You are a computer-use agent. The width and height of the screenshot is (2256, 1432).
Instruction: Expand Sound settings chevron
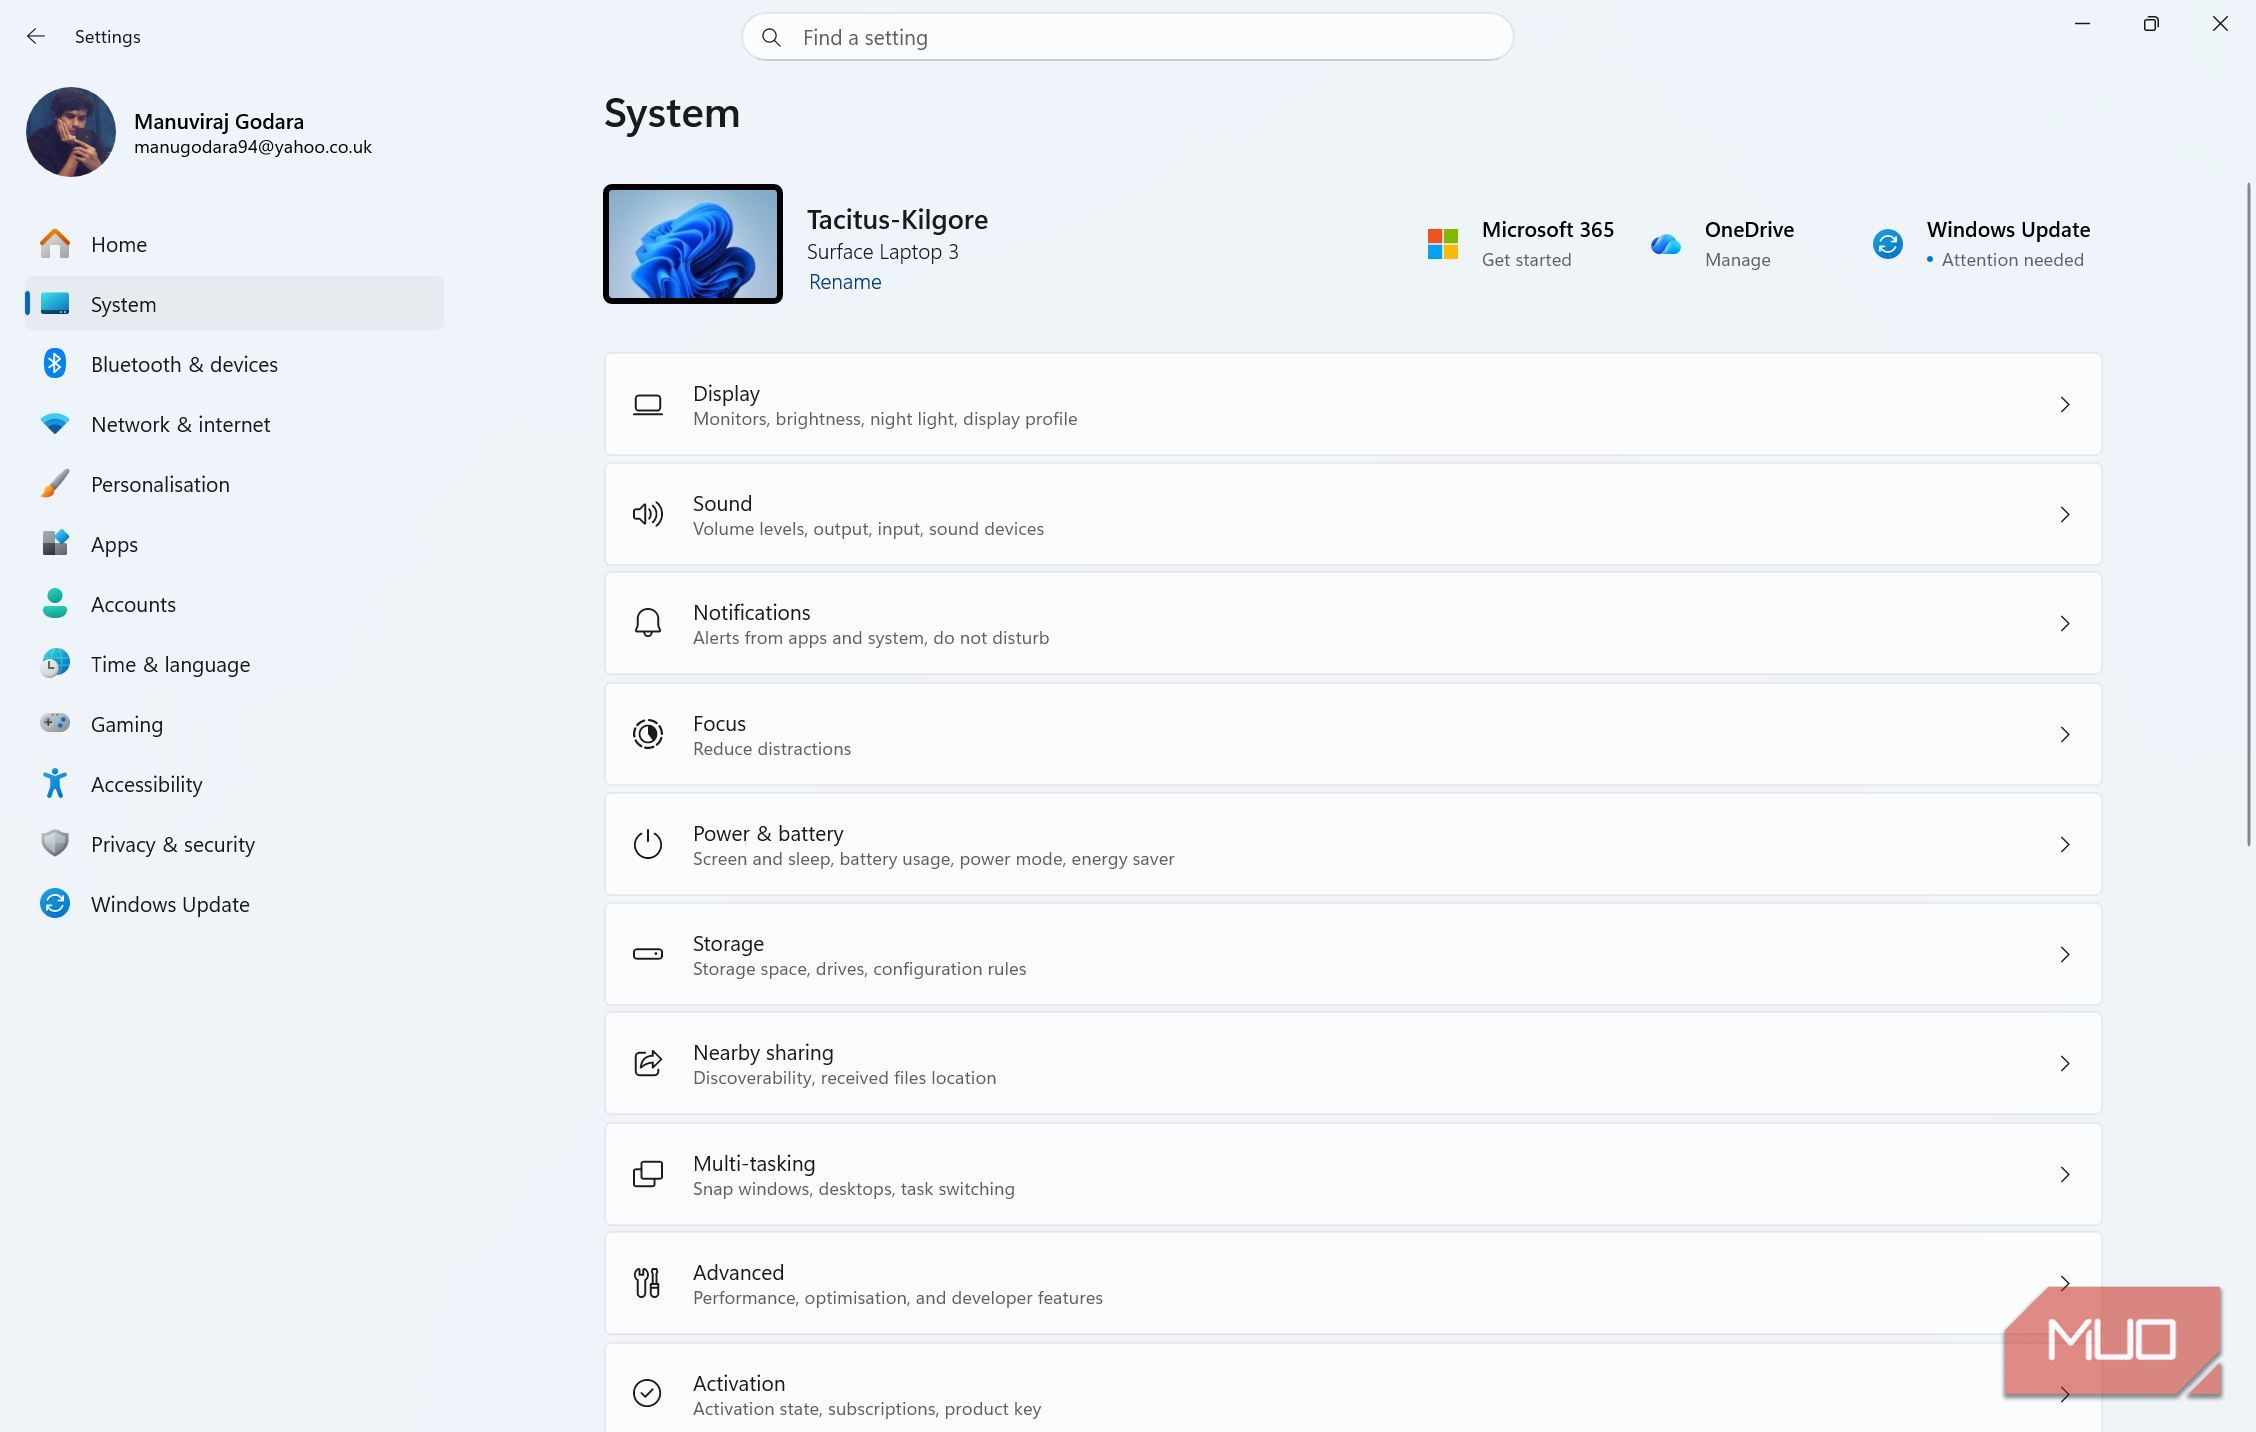coord(2065,514)
